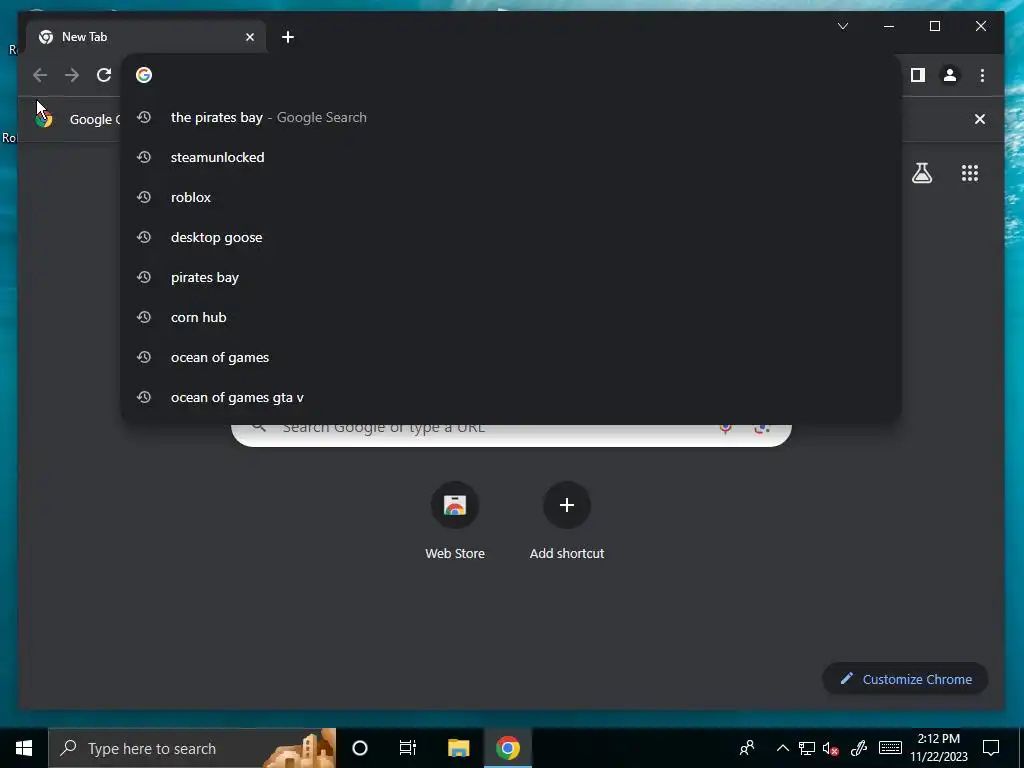The width and height of the screenshot is (1024, 768).
Task: Click the browser forward arrow
Action: 72,75
